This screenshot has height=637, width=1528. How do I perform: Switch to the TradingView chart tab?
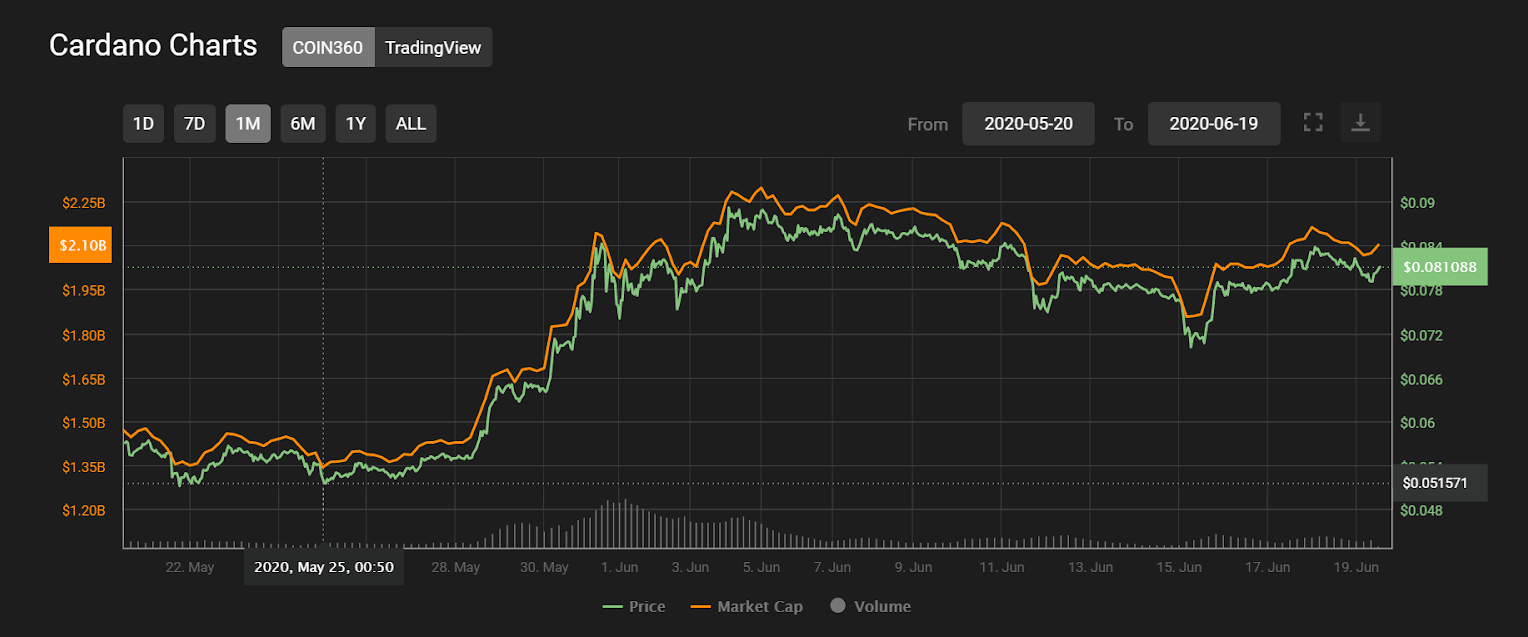pos(433,47)
